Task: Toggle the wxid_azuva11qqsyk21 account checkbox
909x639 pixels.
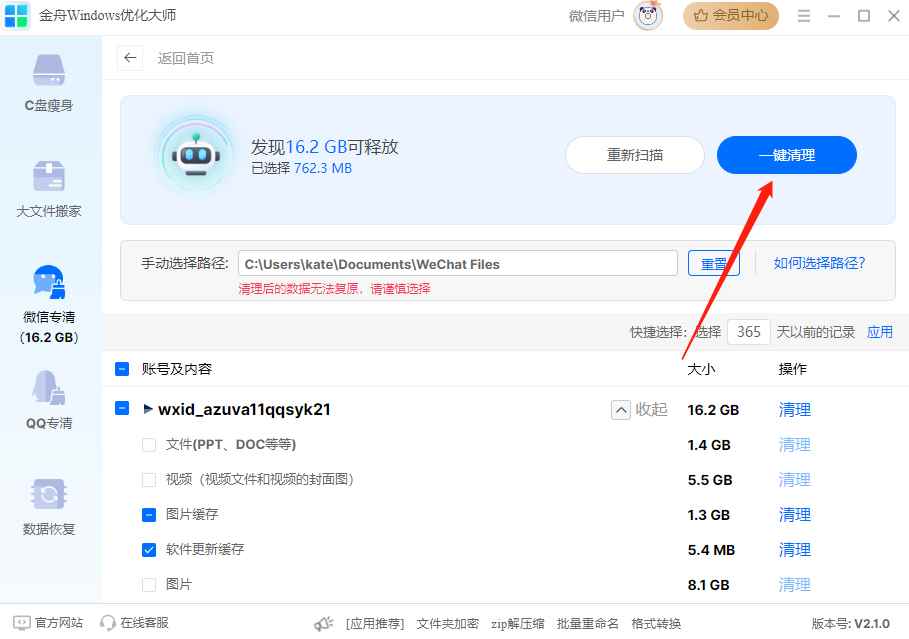Action: click(122, 408)
